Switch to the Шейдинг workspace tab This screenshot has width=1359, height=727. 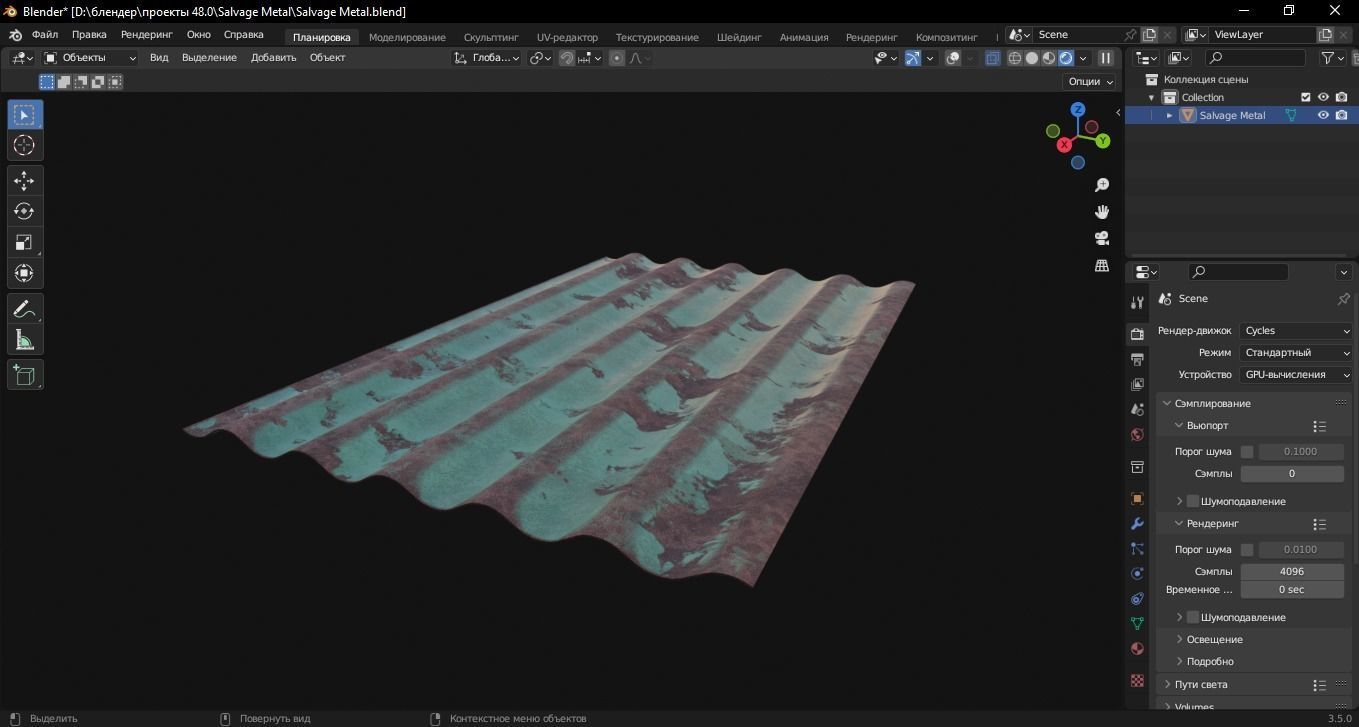739,37
